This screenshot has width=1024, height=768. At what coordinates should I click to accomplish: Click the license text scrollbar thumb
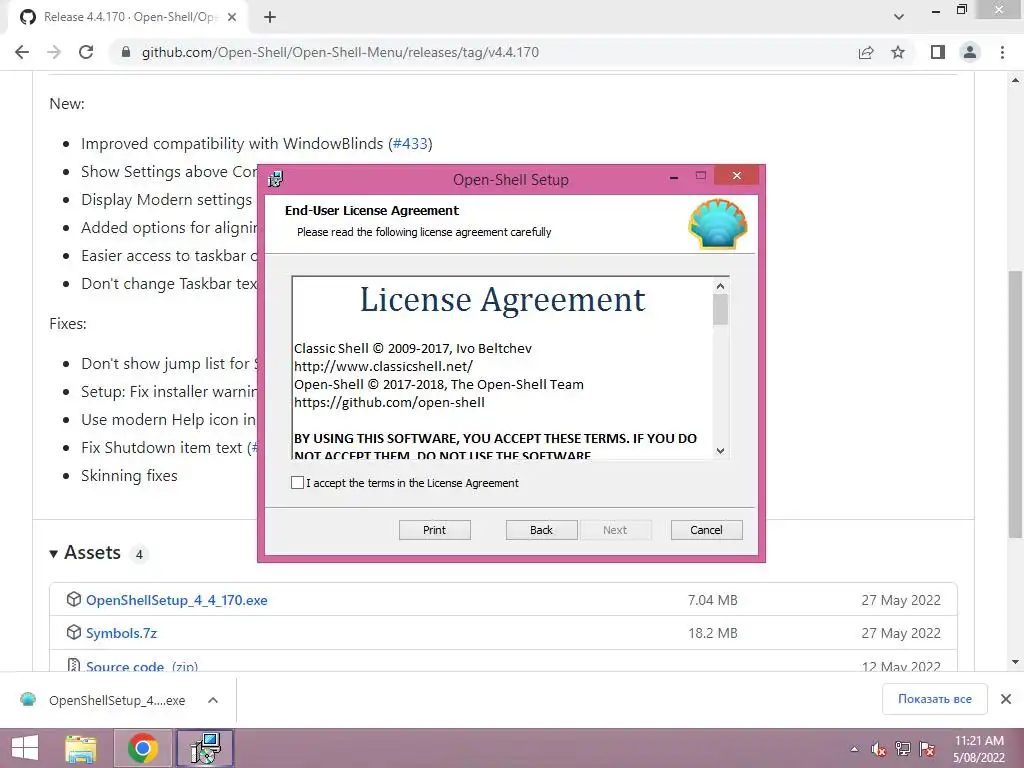[x=720, y=310]
